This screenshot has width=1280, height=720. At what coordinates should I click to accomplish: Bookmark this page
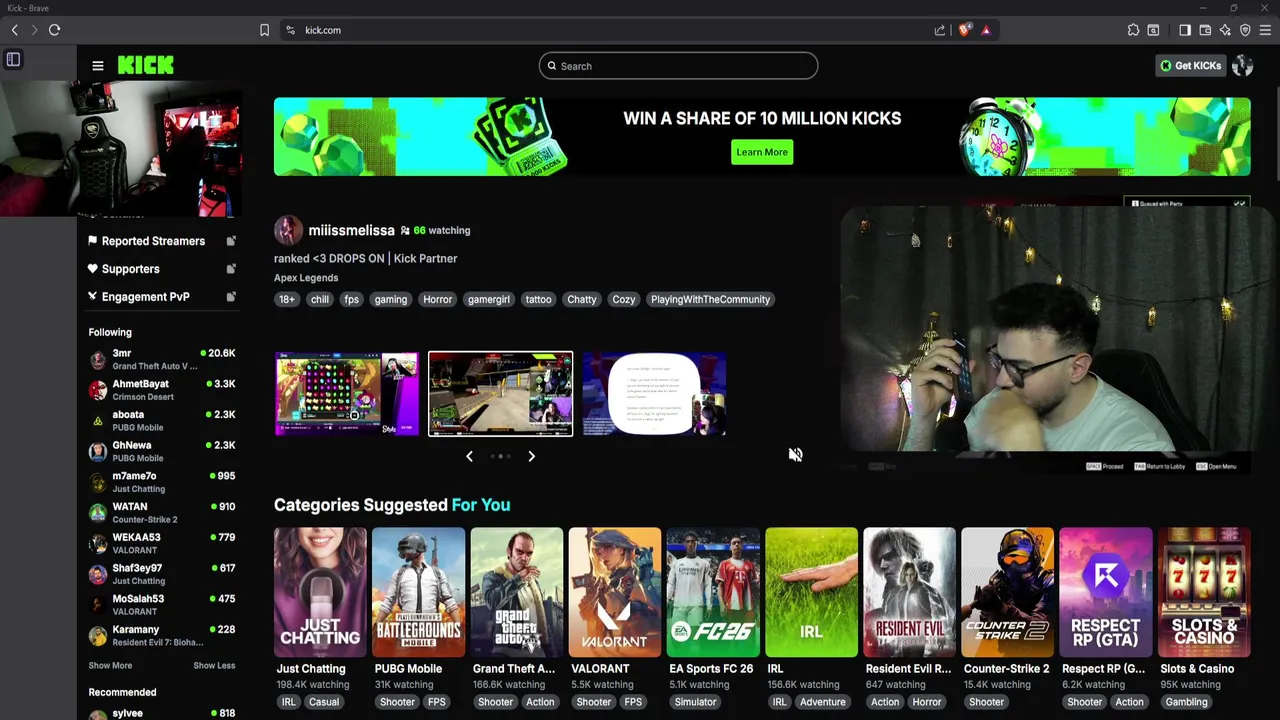264,30
